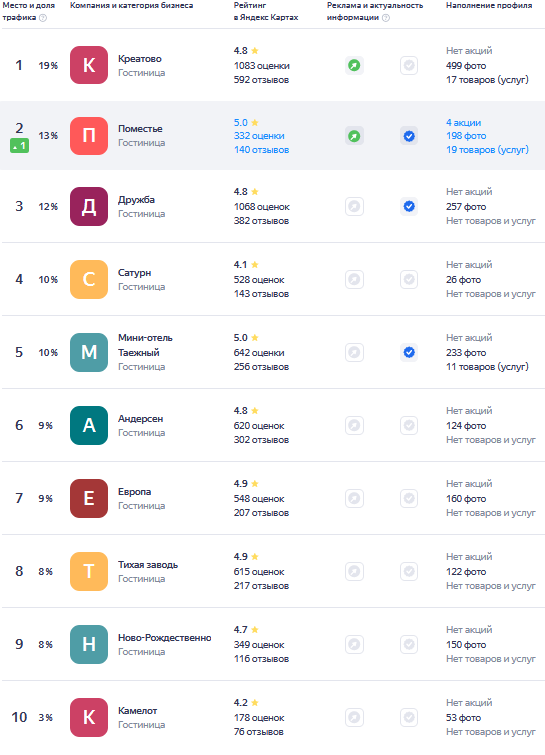This screenshot has height=755, width=545.
Task: Click the grey verification checkmark for Камелот
Action: coord(409,717)
